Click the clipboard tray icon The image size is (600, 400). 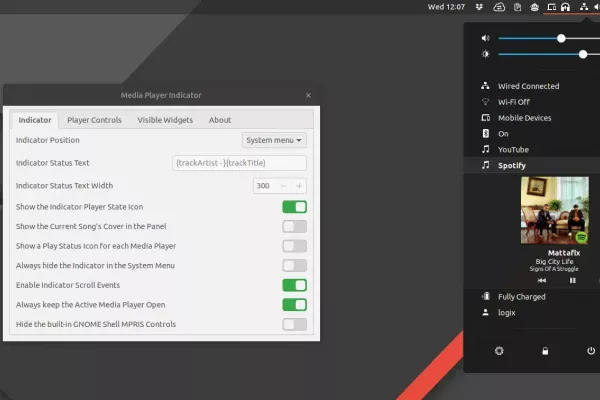(517, 7)
